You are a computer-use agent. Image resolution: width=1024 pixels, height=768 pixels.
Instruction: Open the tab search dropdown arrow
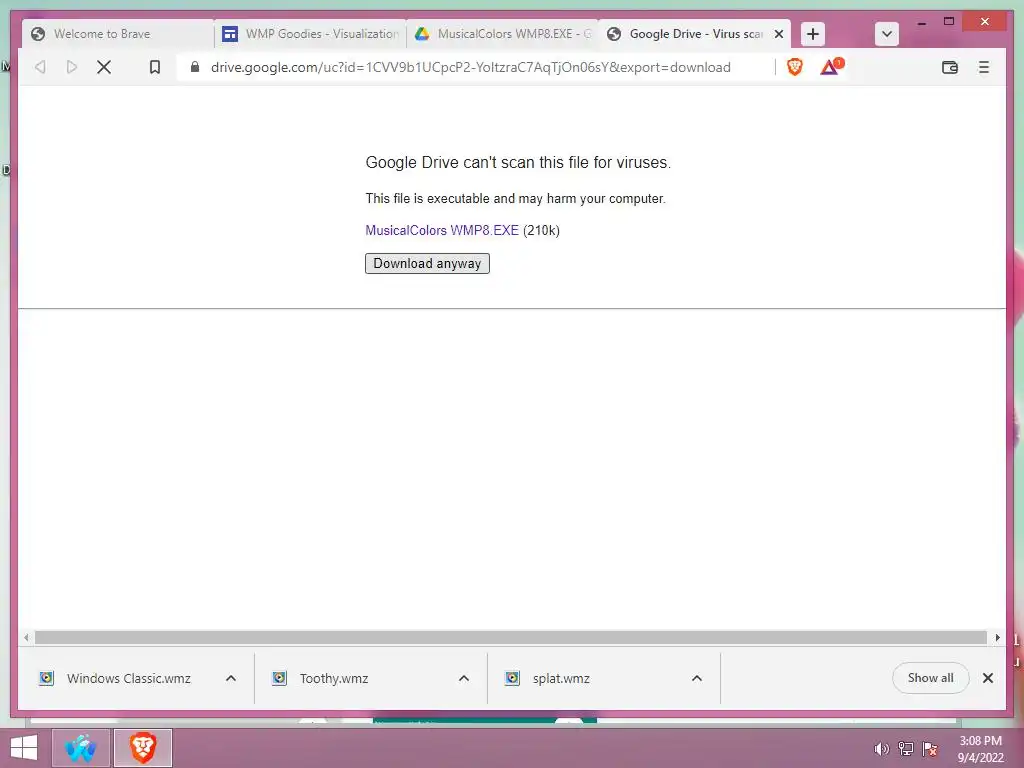pyautogui.click(x=886, y=34)
